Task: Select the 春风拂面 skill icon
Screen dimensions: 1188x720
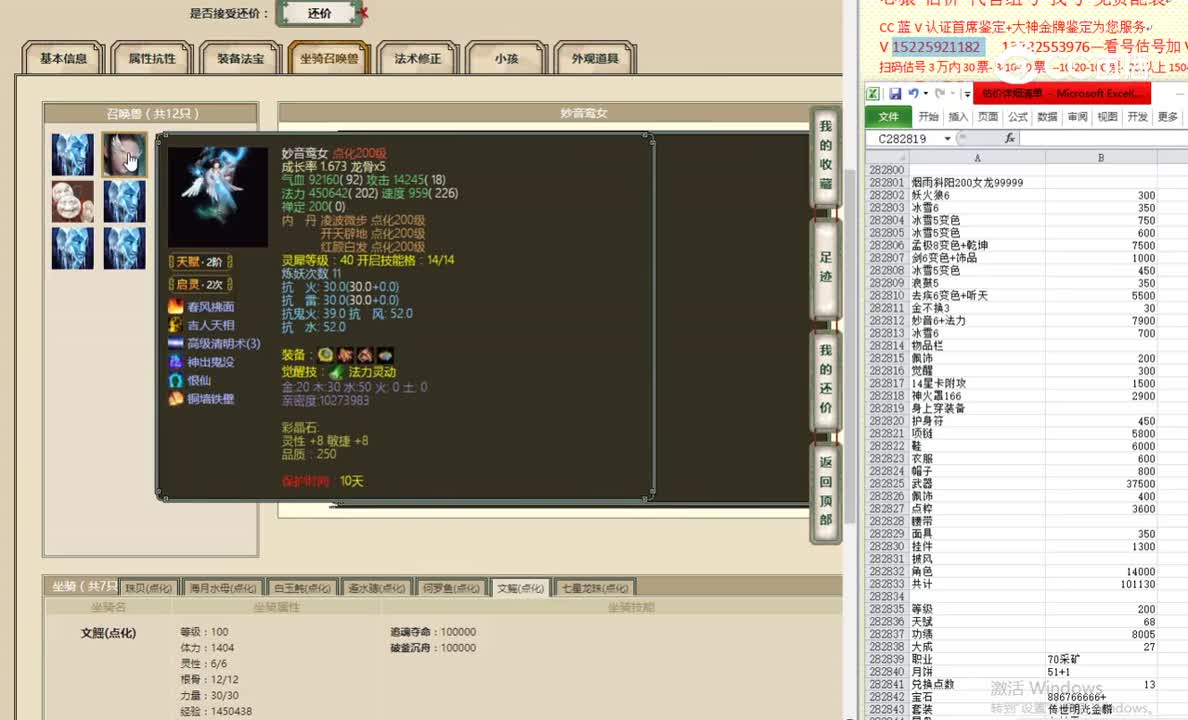Action: [x=176, y=306]
